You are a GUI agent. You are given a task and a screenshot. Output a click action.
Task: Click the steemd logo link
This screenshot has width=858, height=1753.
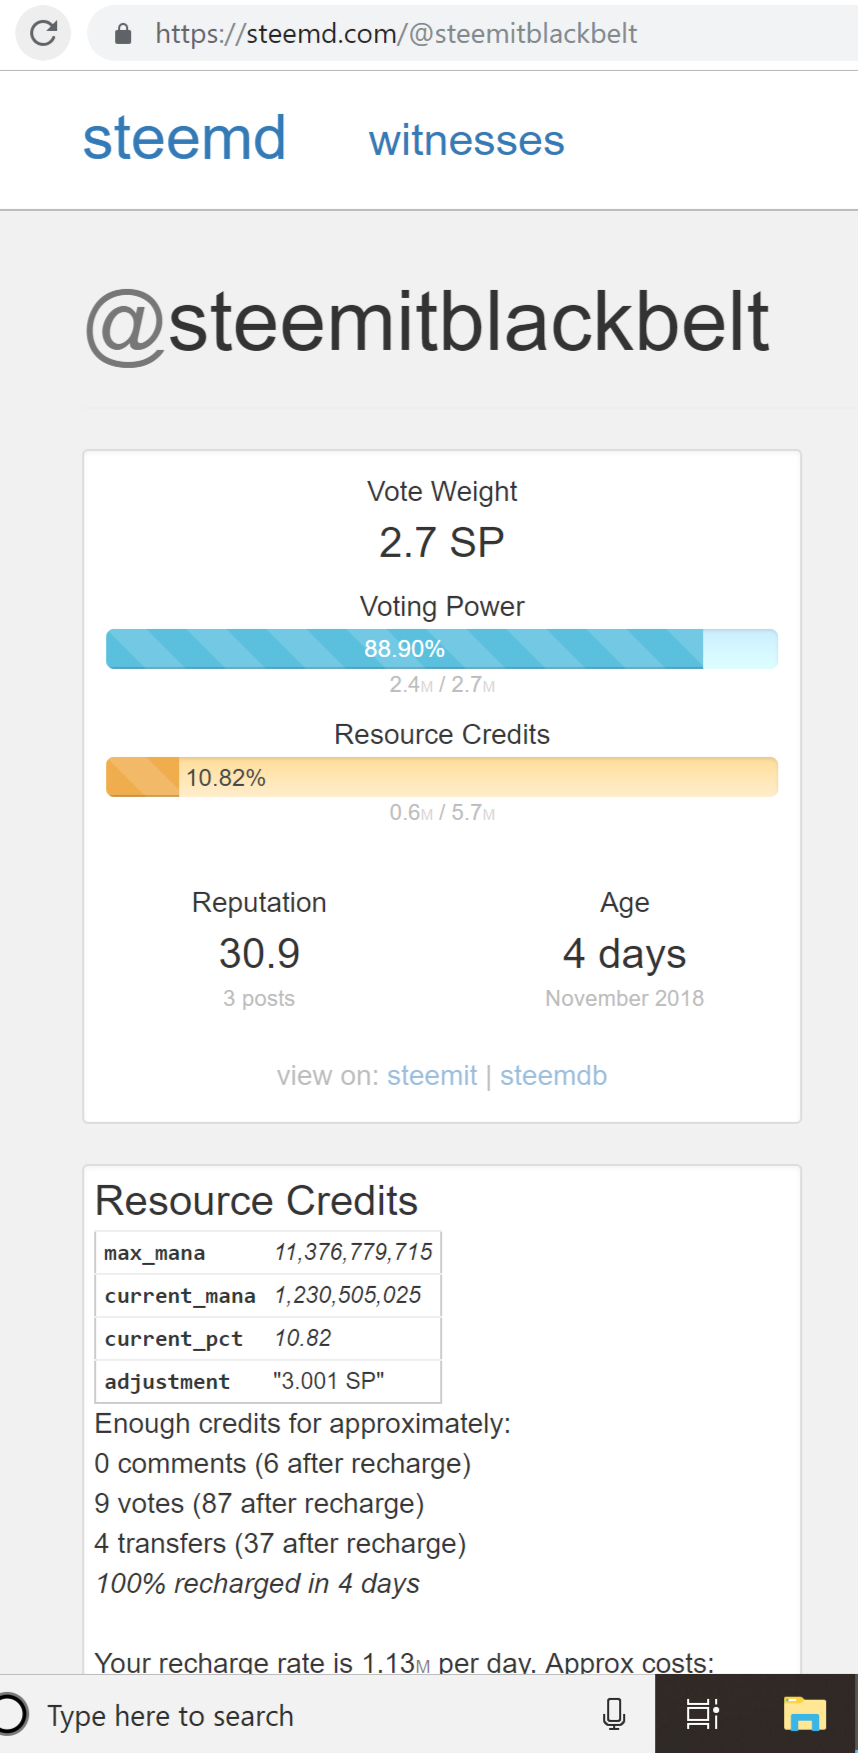(x=184, y=138)
